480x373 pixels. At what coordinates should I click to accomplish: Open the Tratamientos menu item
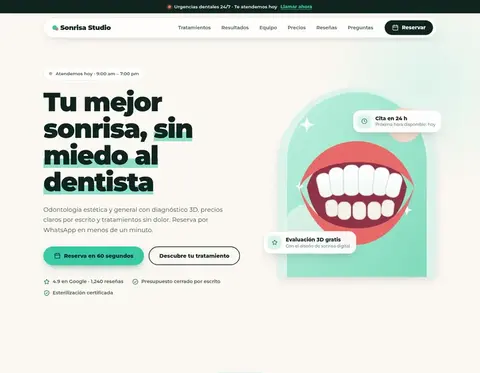coord(194,28)
